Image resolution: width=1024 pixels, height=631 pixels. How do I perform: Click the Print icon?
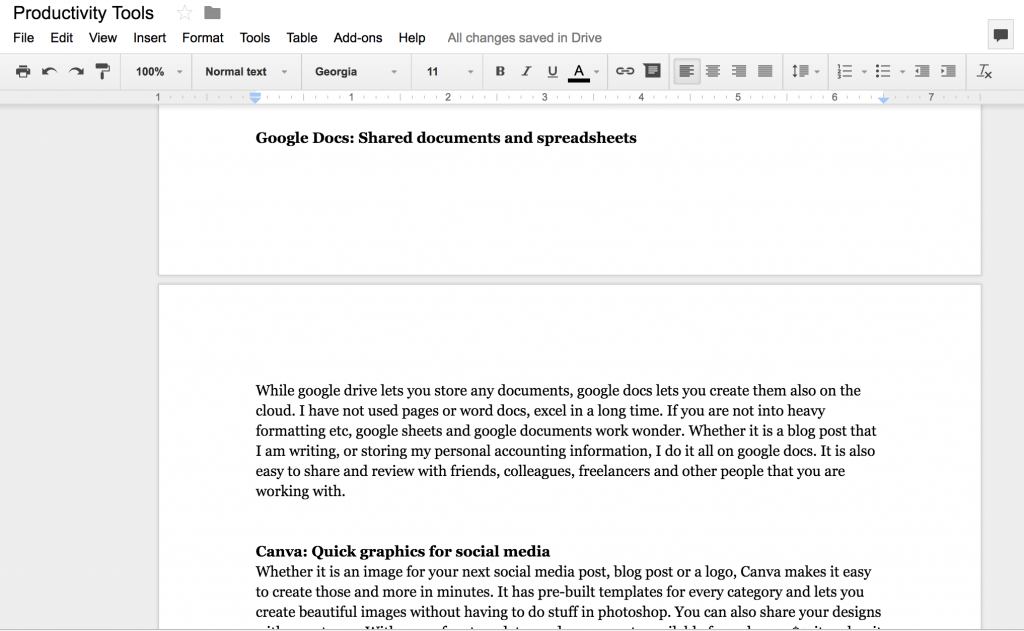22,71
